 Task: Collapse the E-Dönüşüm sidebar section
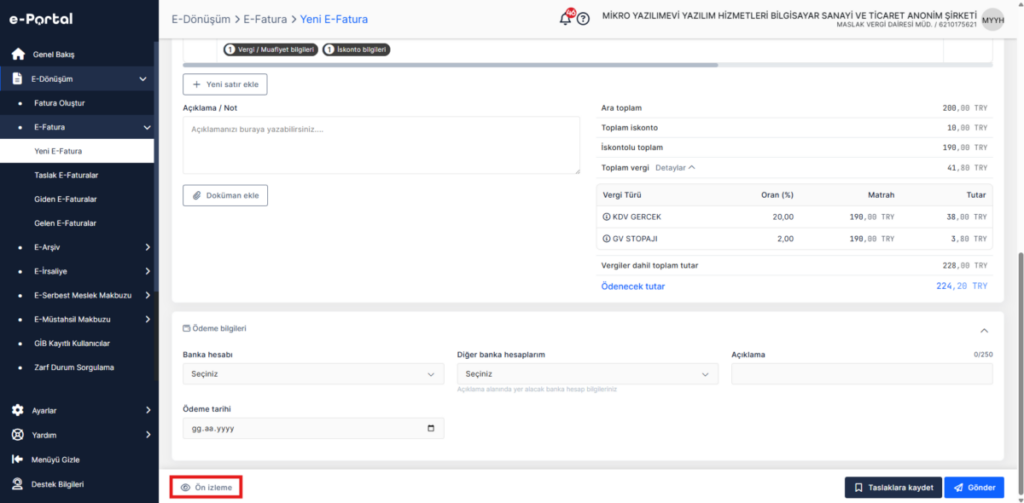pyautogui.click(x=143, y=79)
